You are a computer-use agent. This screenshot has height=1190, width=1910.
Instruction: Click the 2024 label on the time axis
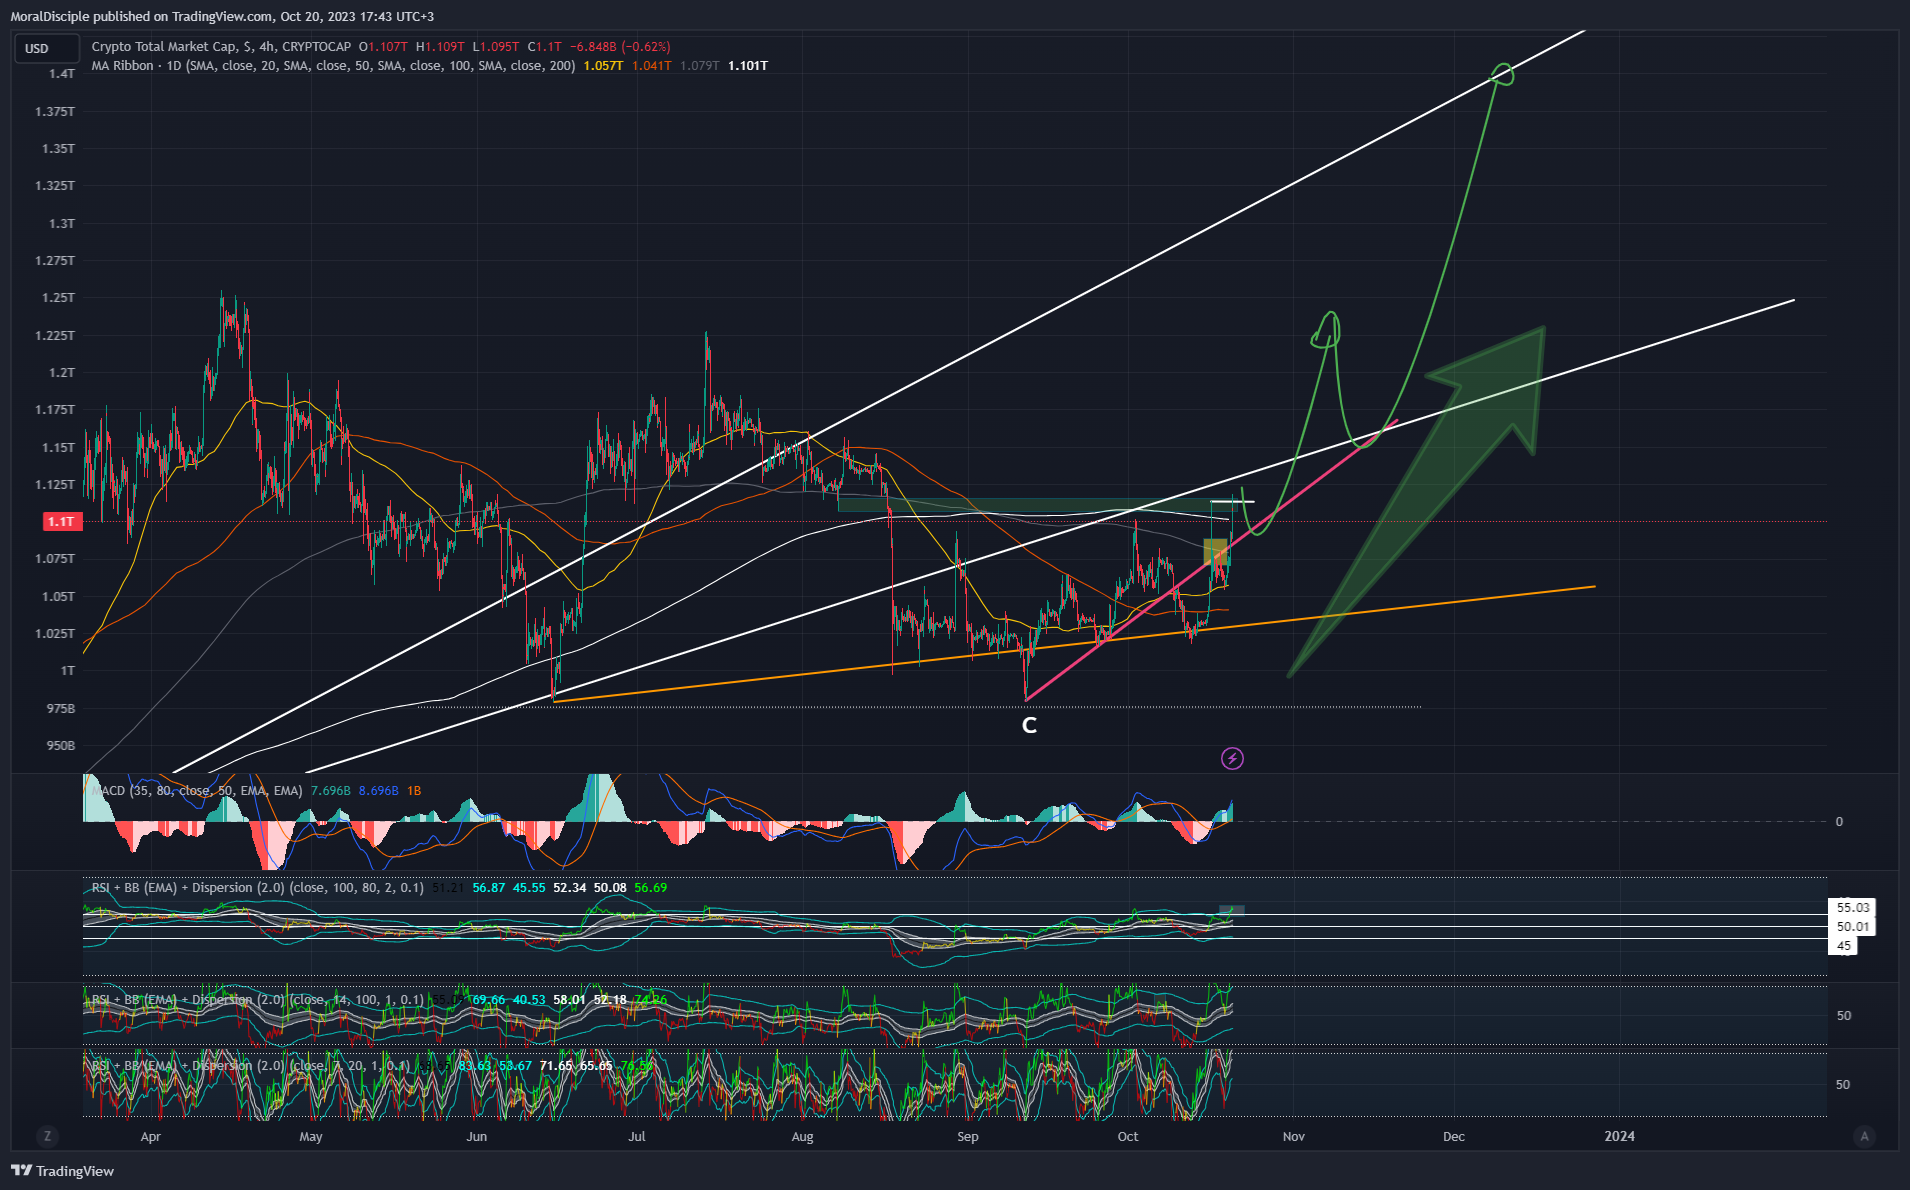[x=1620, y=1137]
